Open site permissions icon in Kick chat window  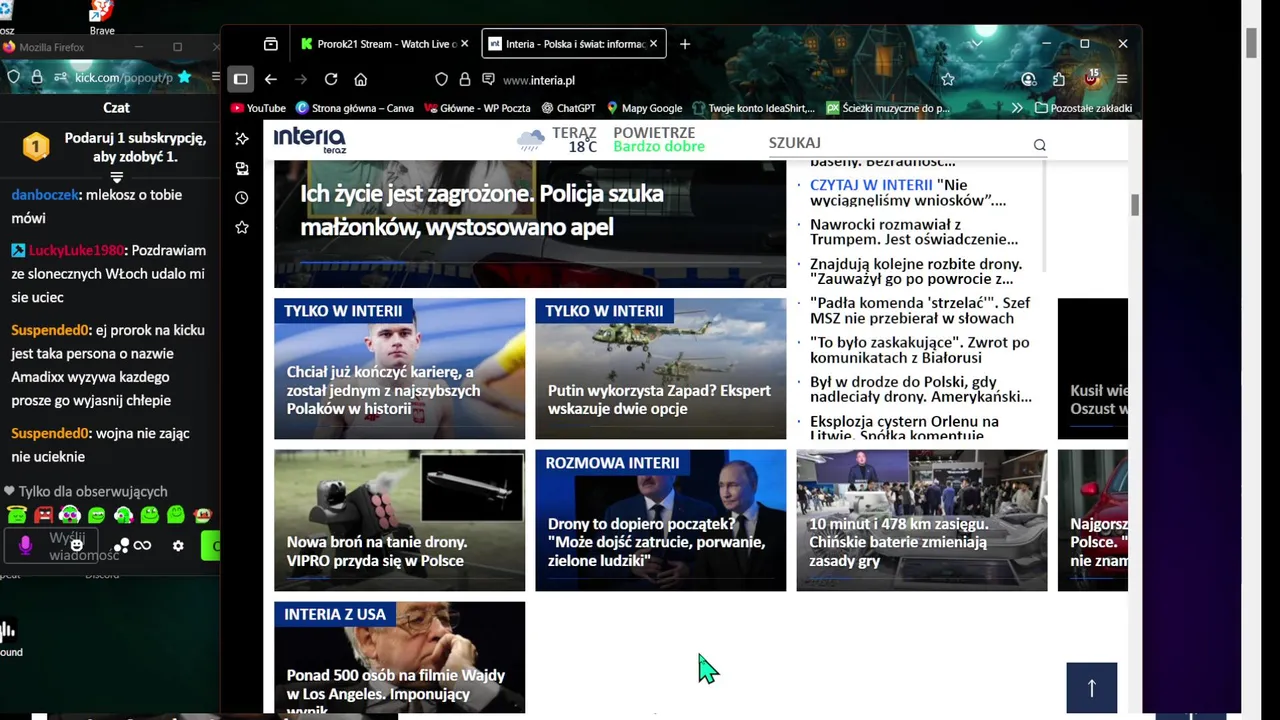(x=59, y=77)
